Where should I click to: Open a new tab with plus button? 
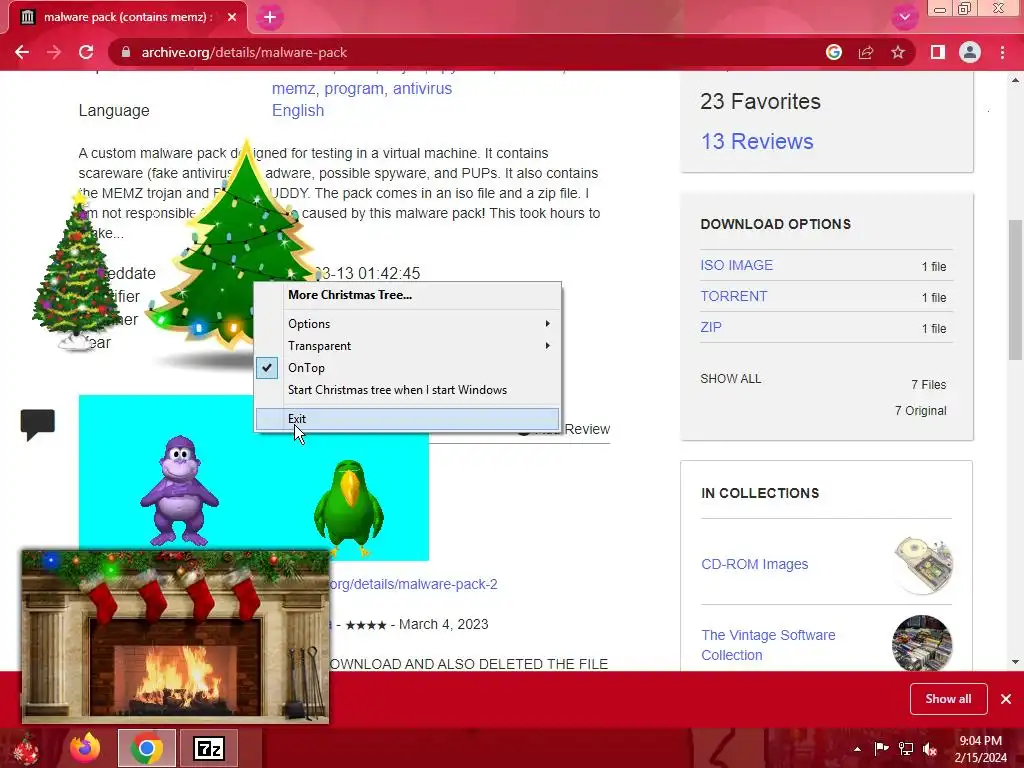(270, 17)
